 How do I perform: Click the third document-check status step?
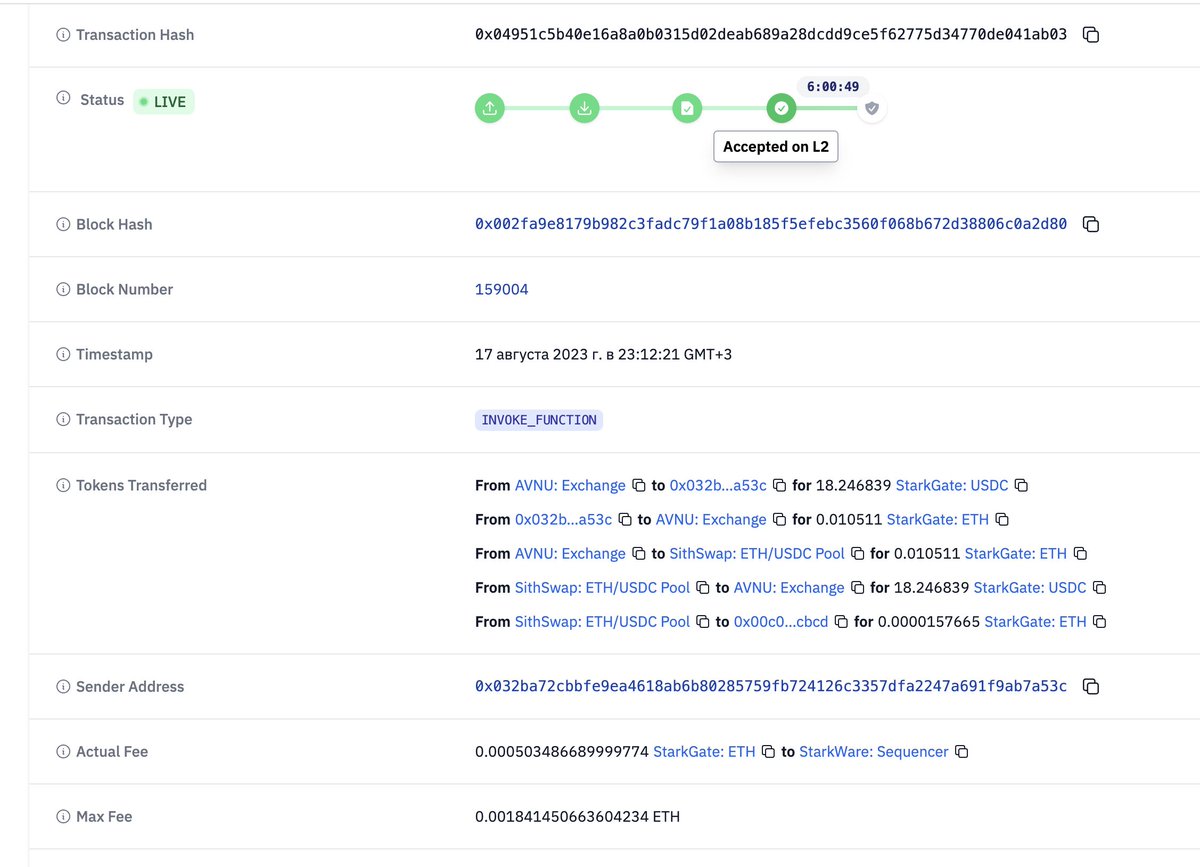[x=686, y=108]
